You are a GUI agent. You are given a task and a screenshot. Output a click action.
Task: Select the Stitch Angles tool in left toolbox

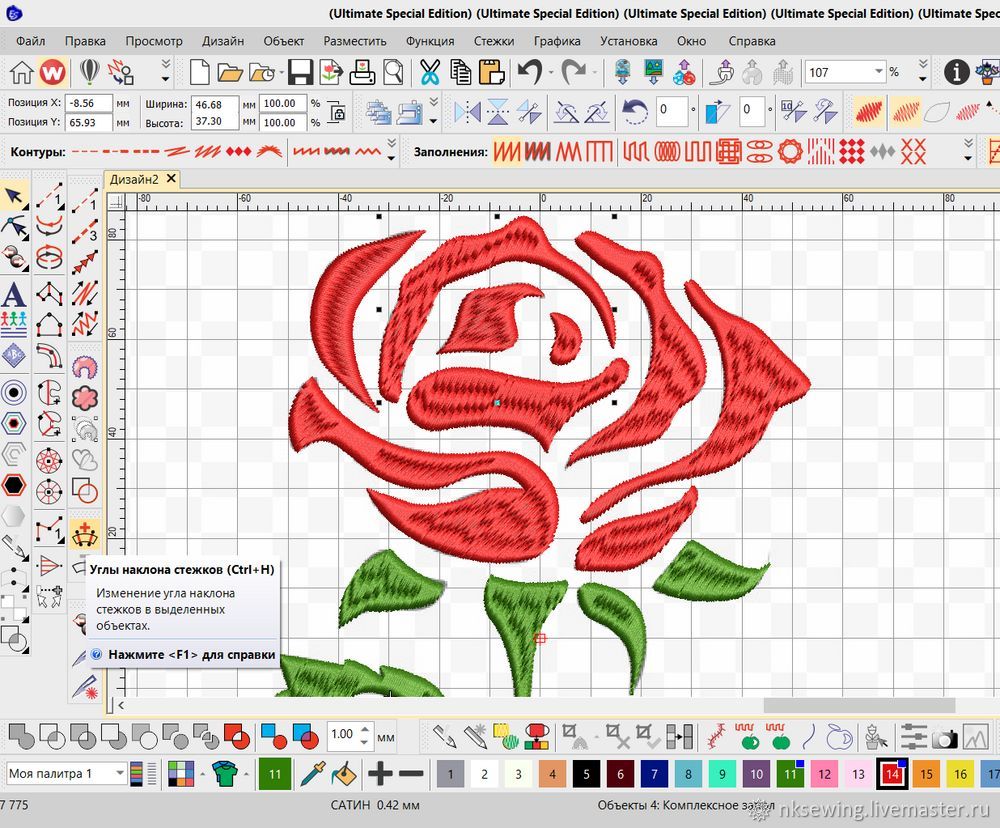85,532
